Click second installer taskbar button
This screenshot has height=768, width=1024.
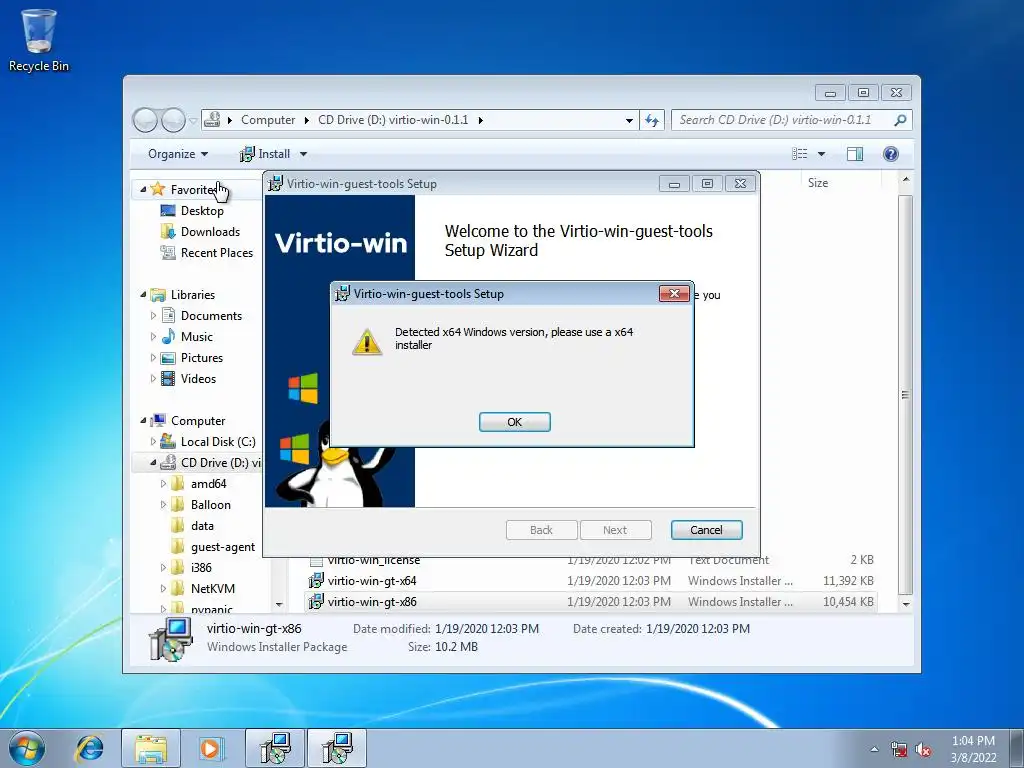click(337, 748)
